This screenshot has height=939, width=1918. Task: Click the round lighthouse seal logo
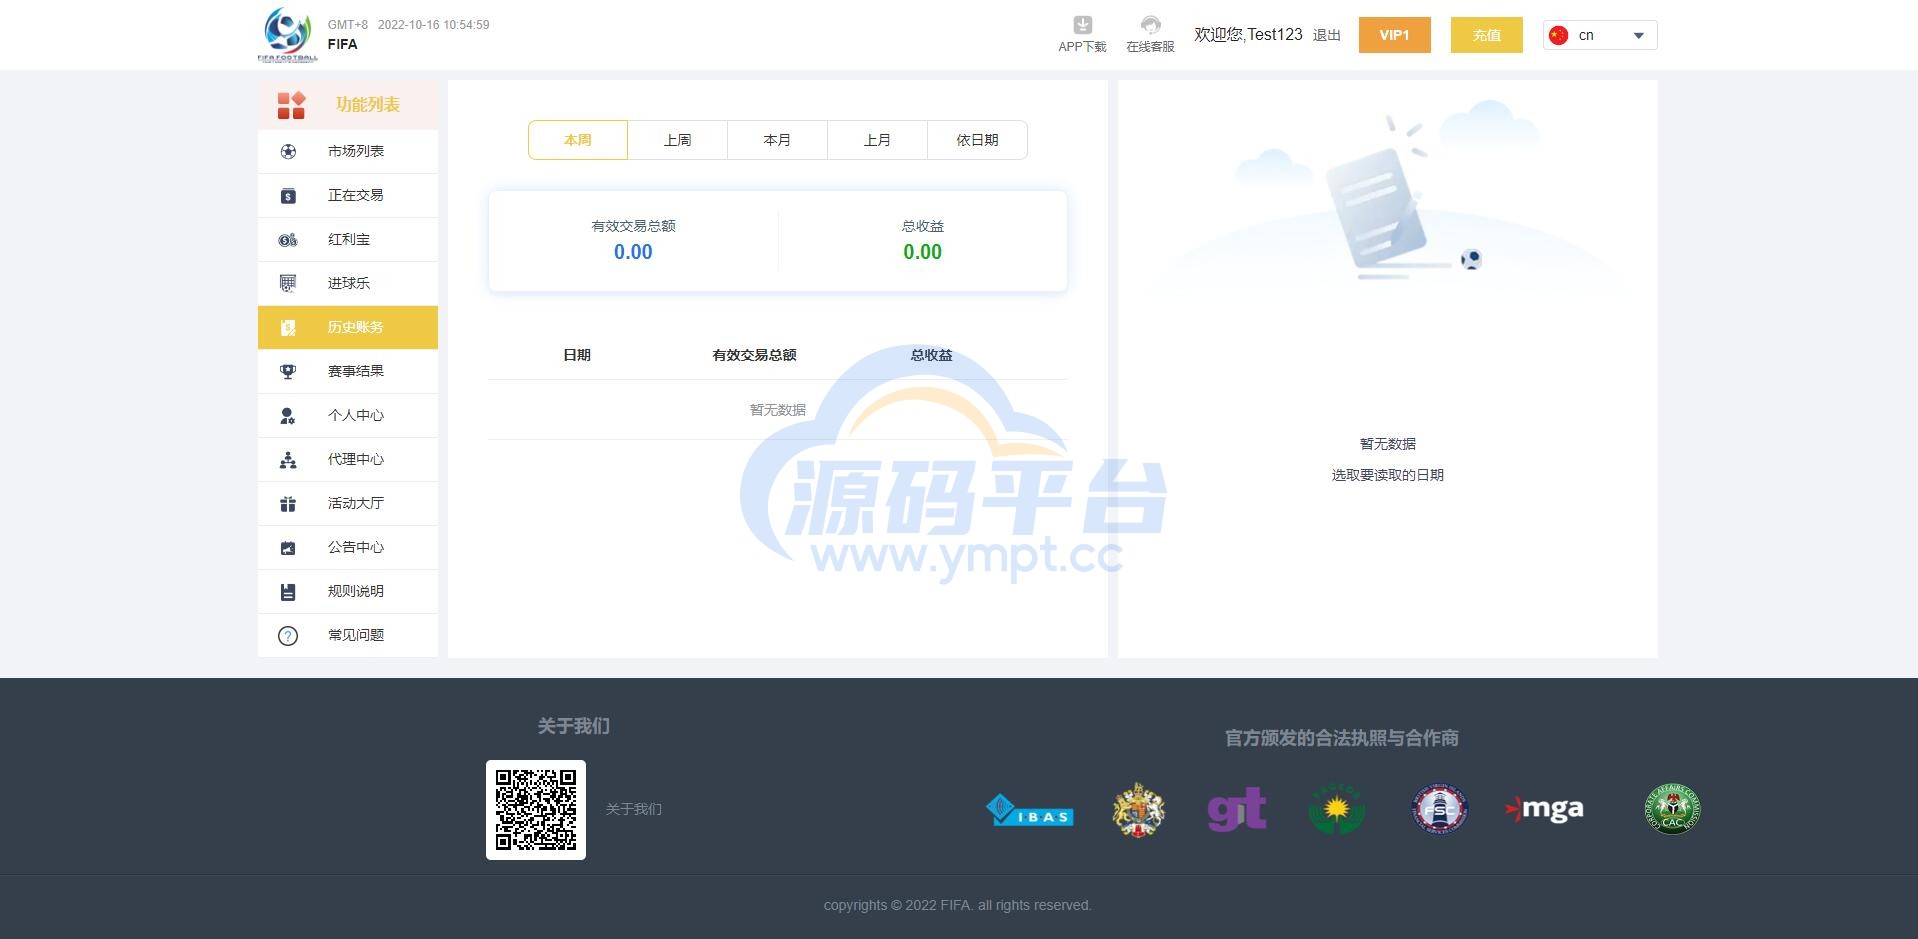[1439, 809]
